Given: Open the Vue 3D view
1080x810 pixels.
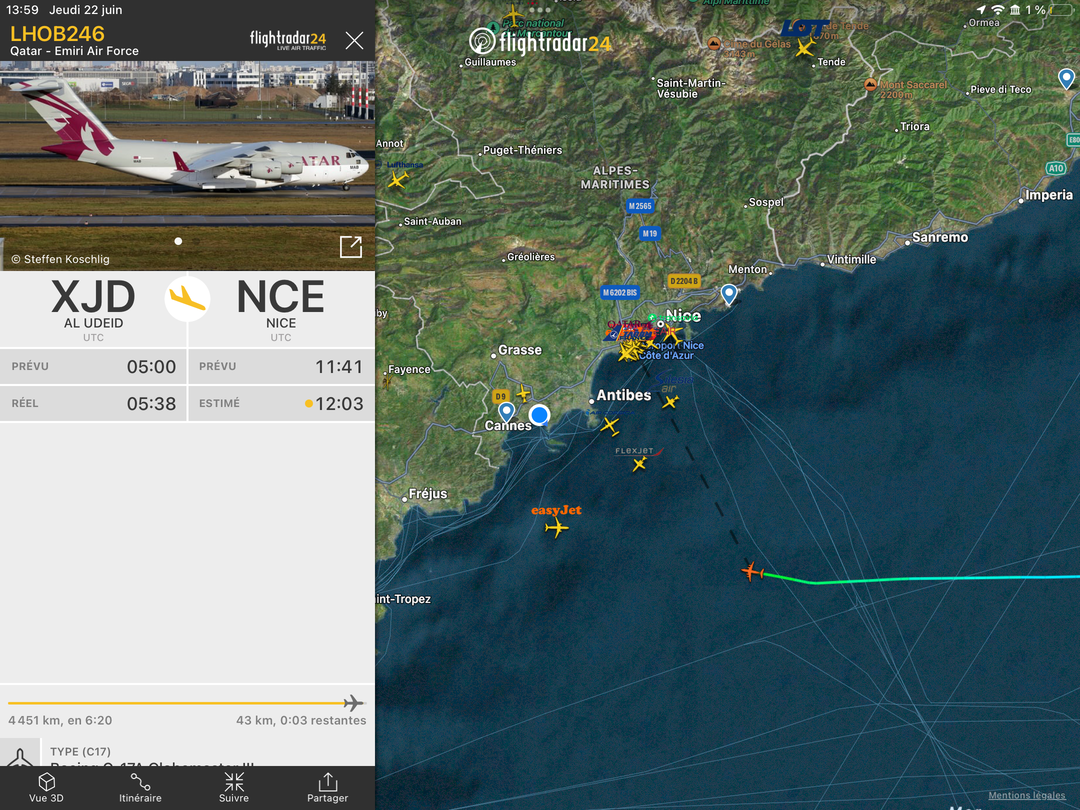Looking at the screenshot, I should point(46,787).
